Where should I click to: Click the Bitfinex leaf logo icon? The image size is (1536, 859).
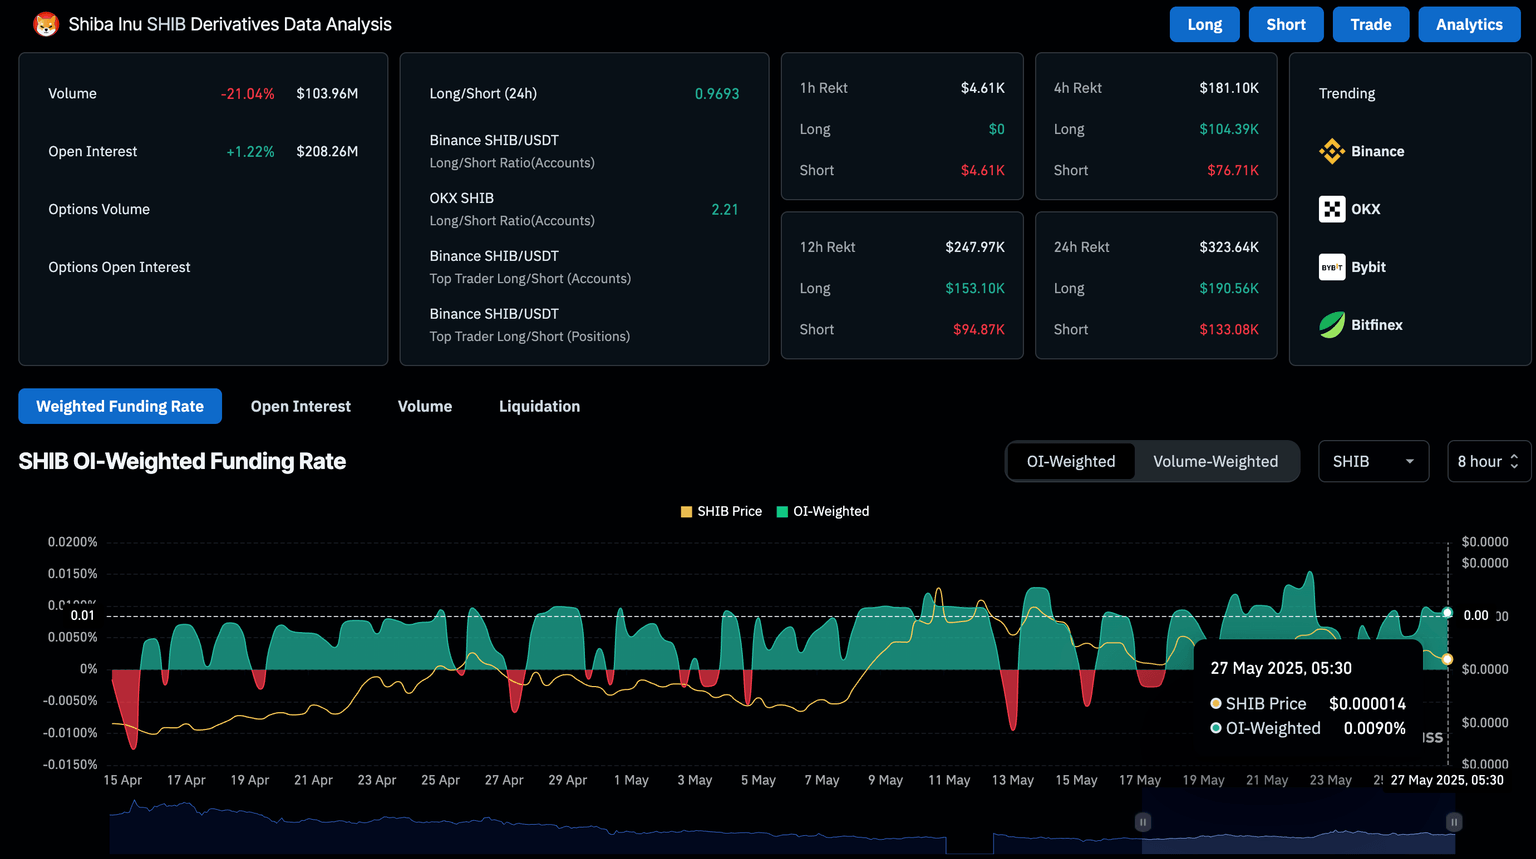(x=1332, y=325)
